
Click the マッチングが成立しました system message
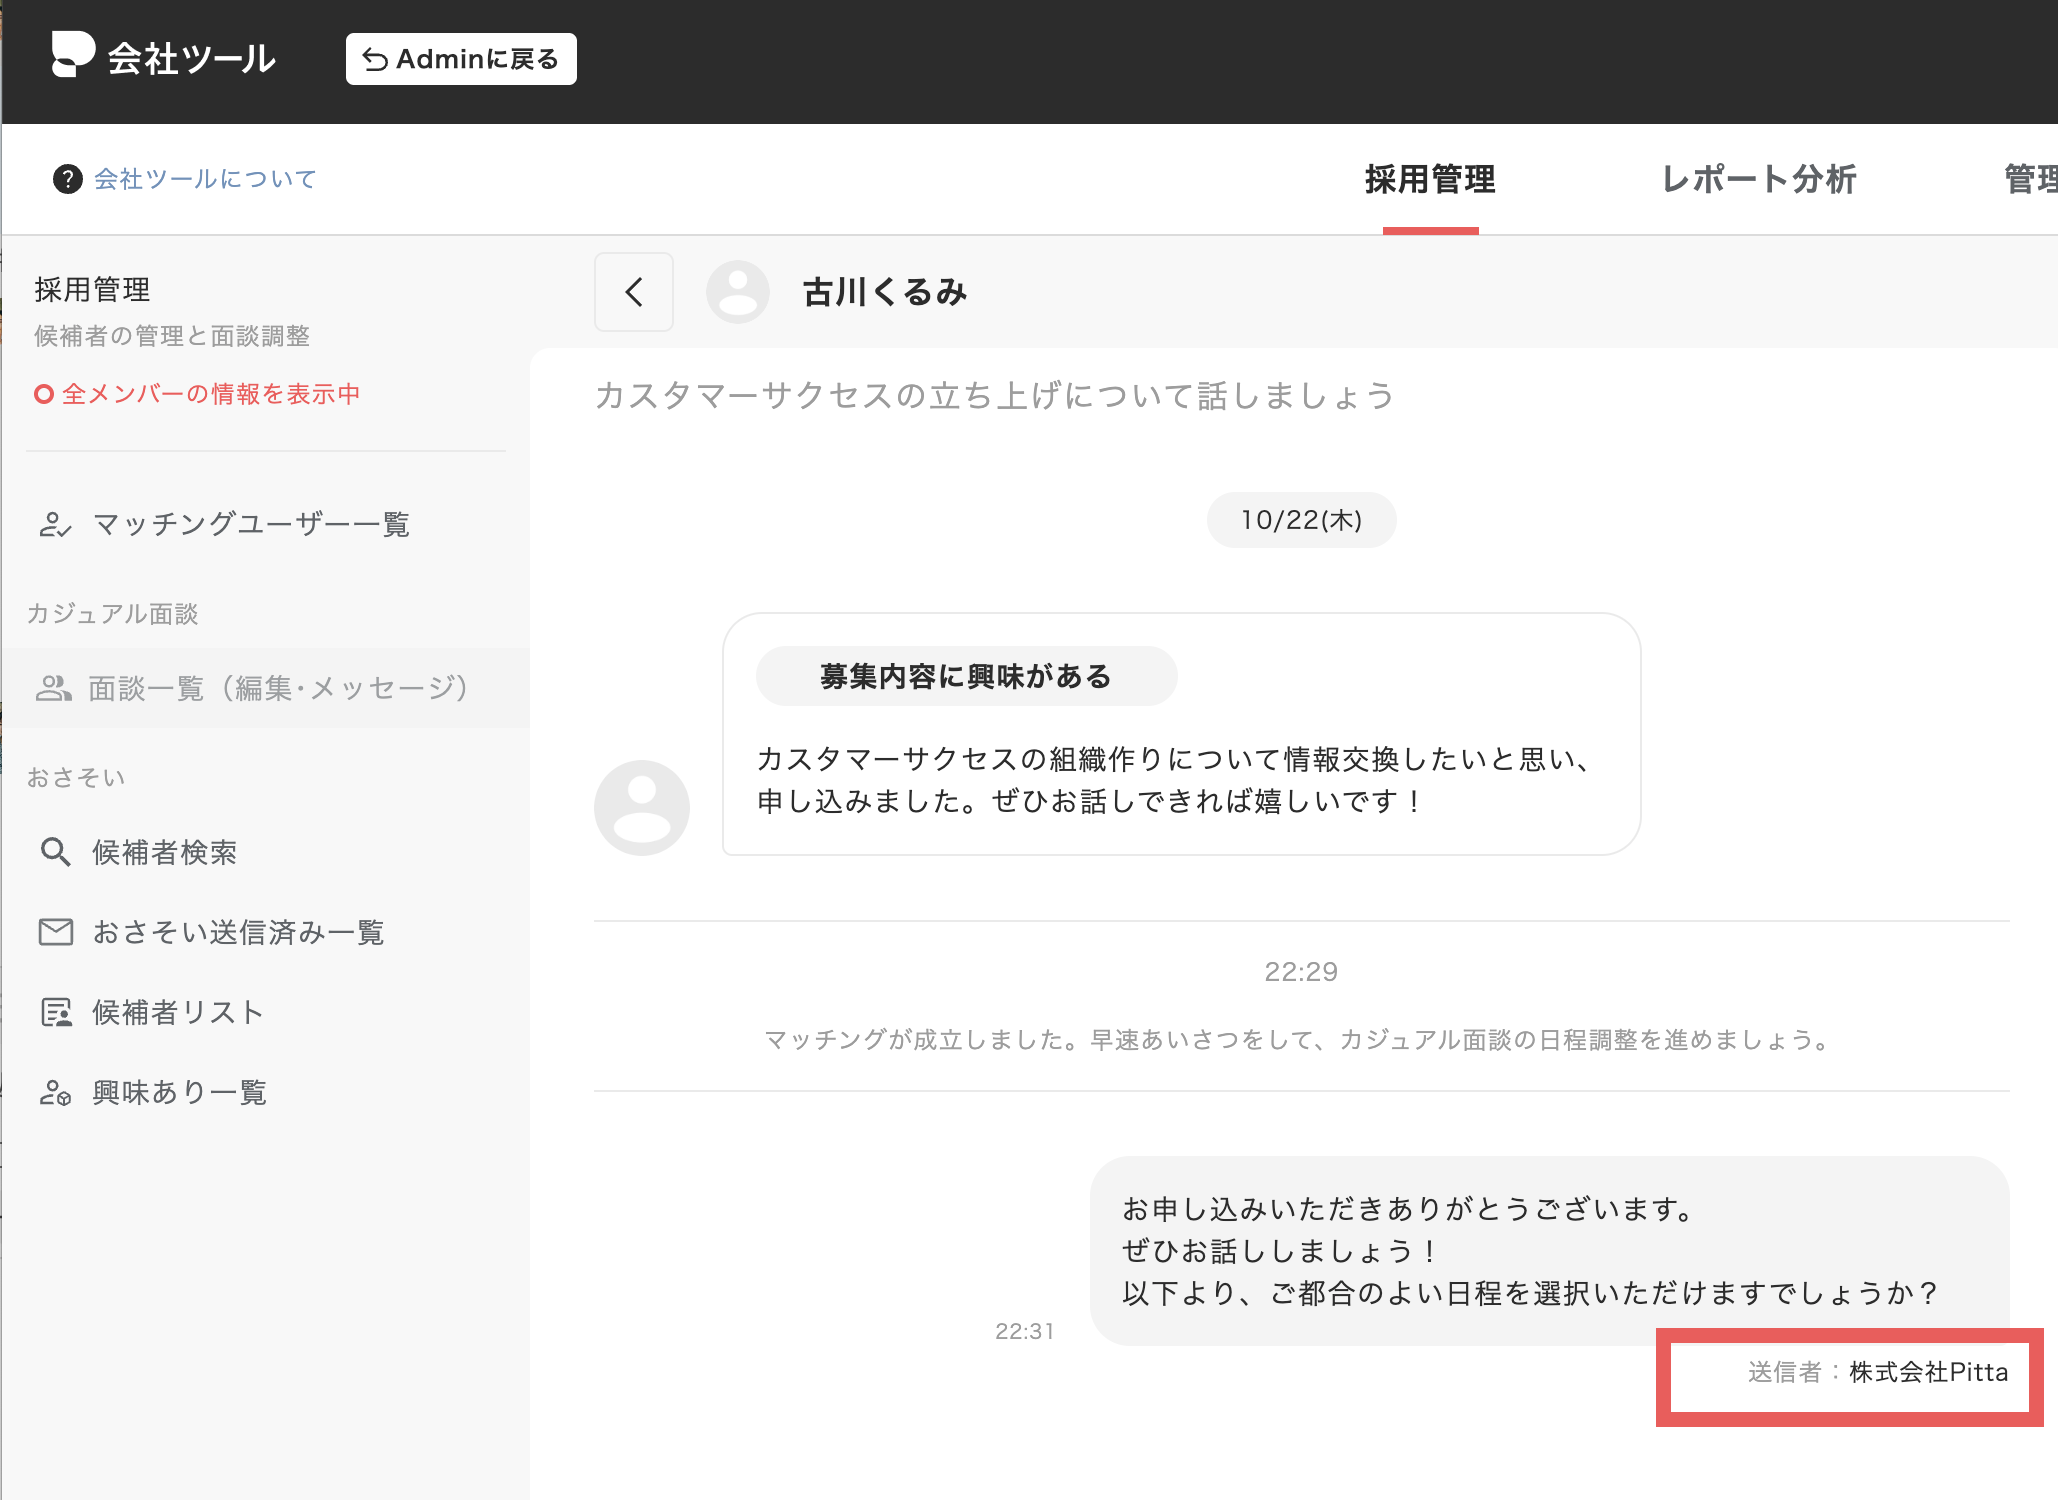click(1301, 1040)
